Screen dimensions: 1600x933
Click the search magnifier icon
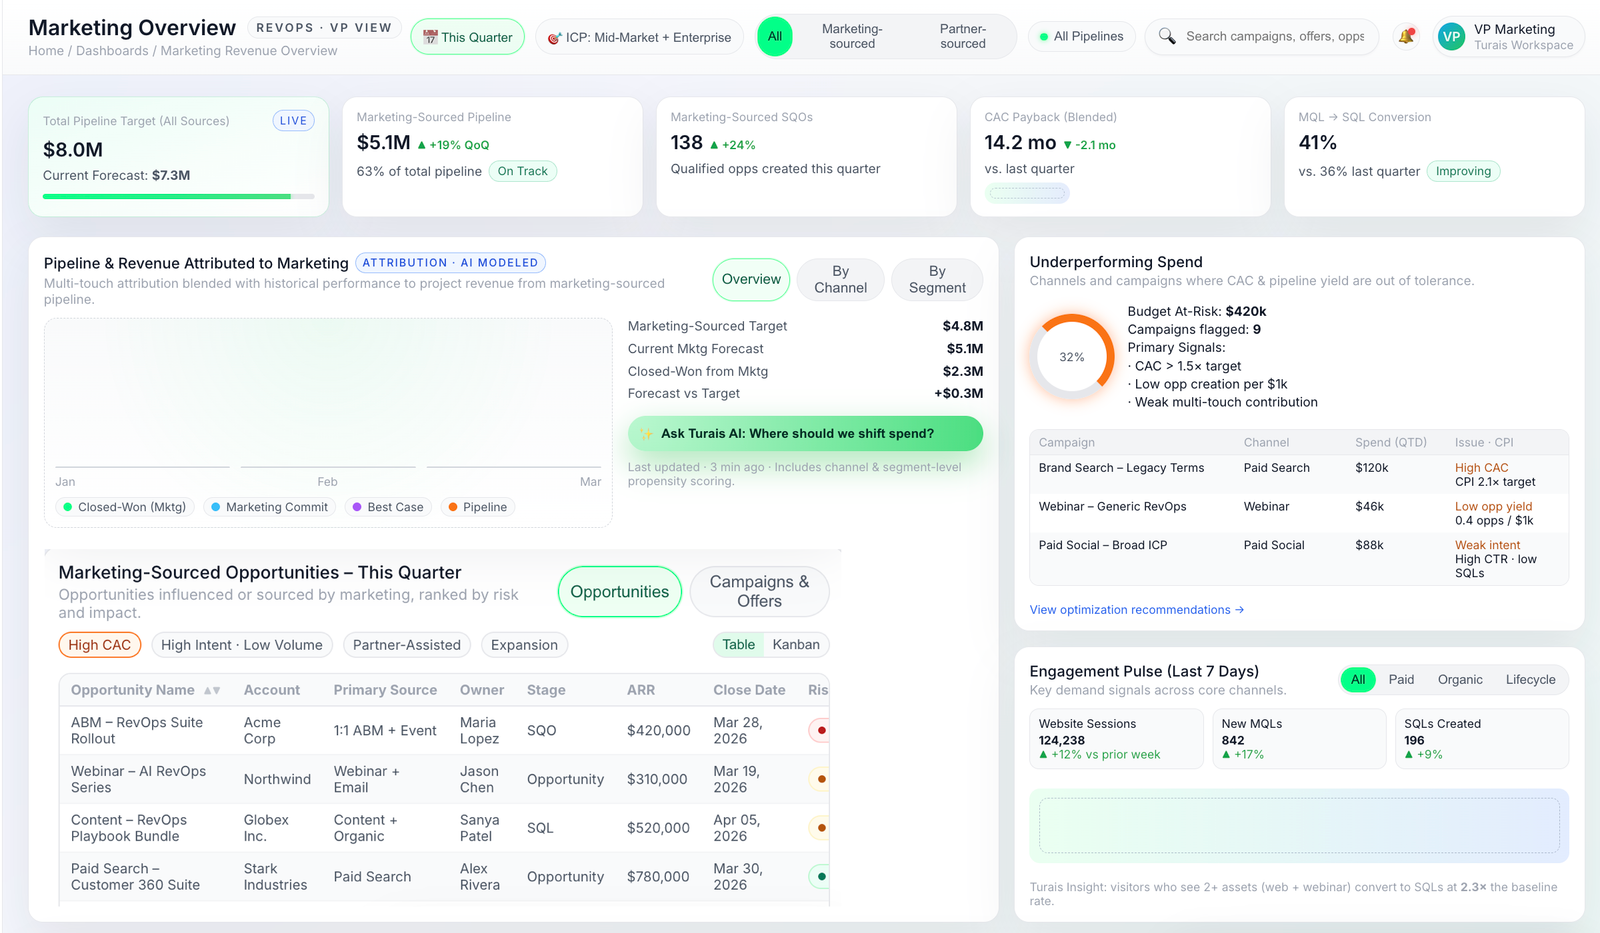[1167, 35]
